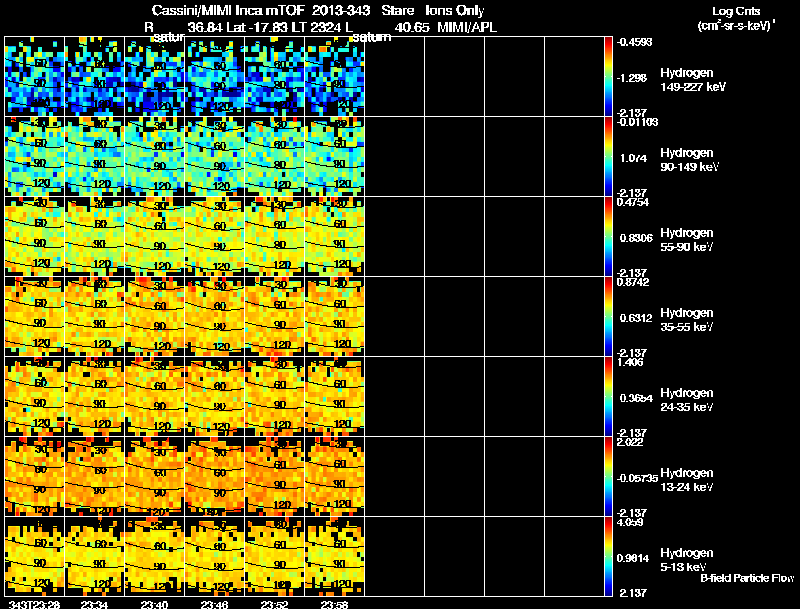Click the 23:58 time label
This screenshot has height=609, width=800.
click(x=334, y=604)
